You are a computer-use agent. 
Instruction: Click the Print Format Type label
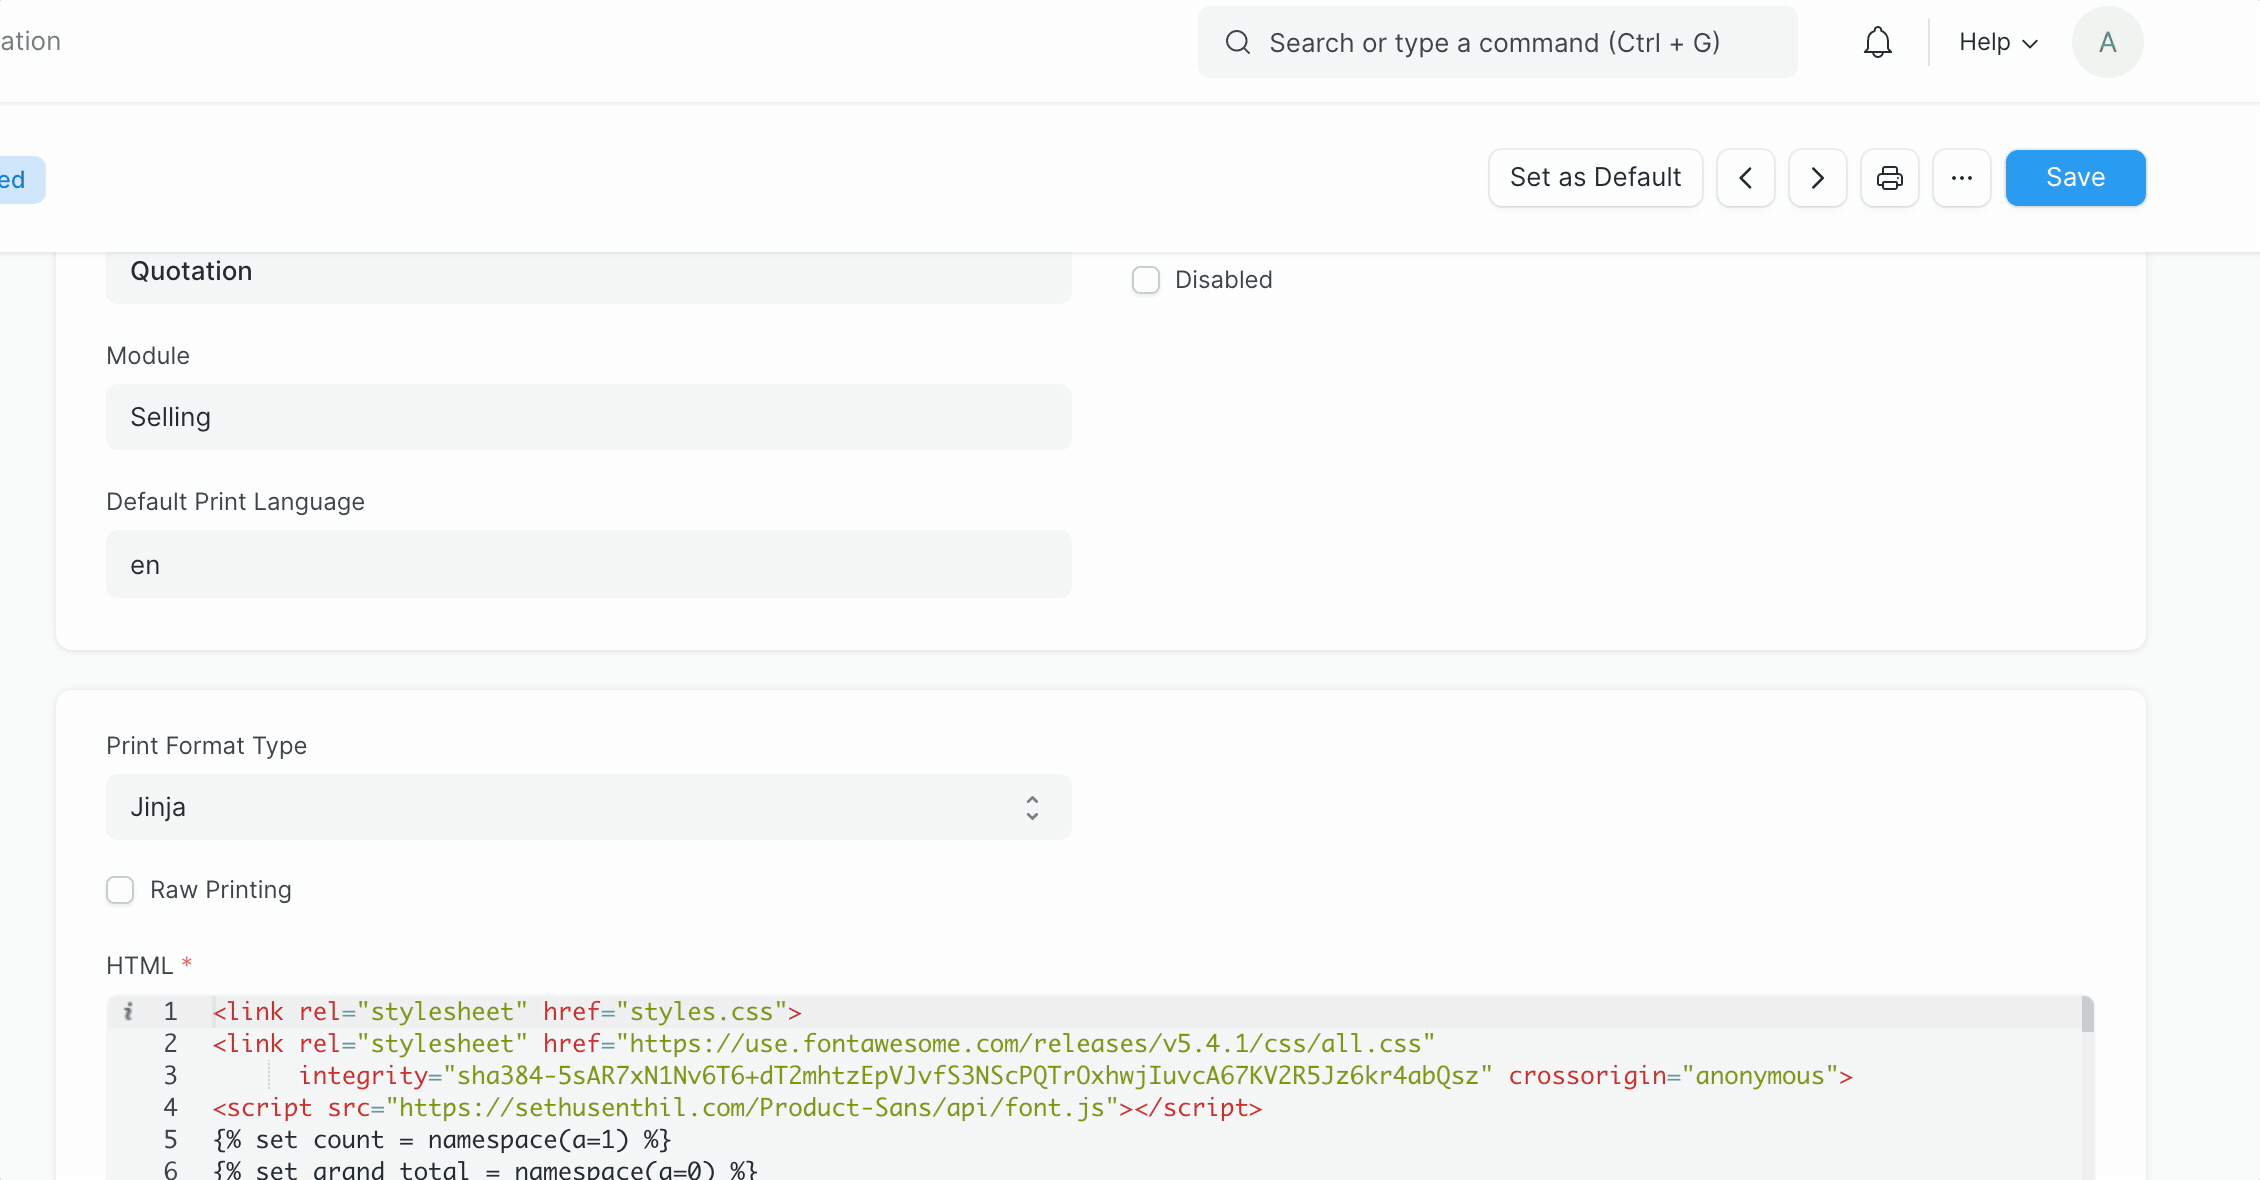pos(206,746)
